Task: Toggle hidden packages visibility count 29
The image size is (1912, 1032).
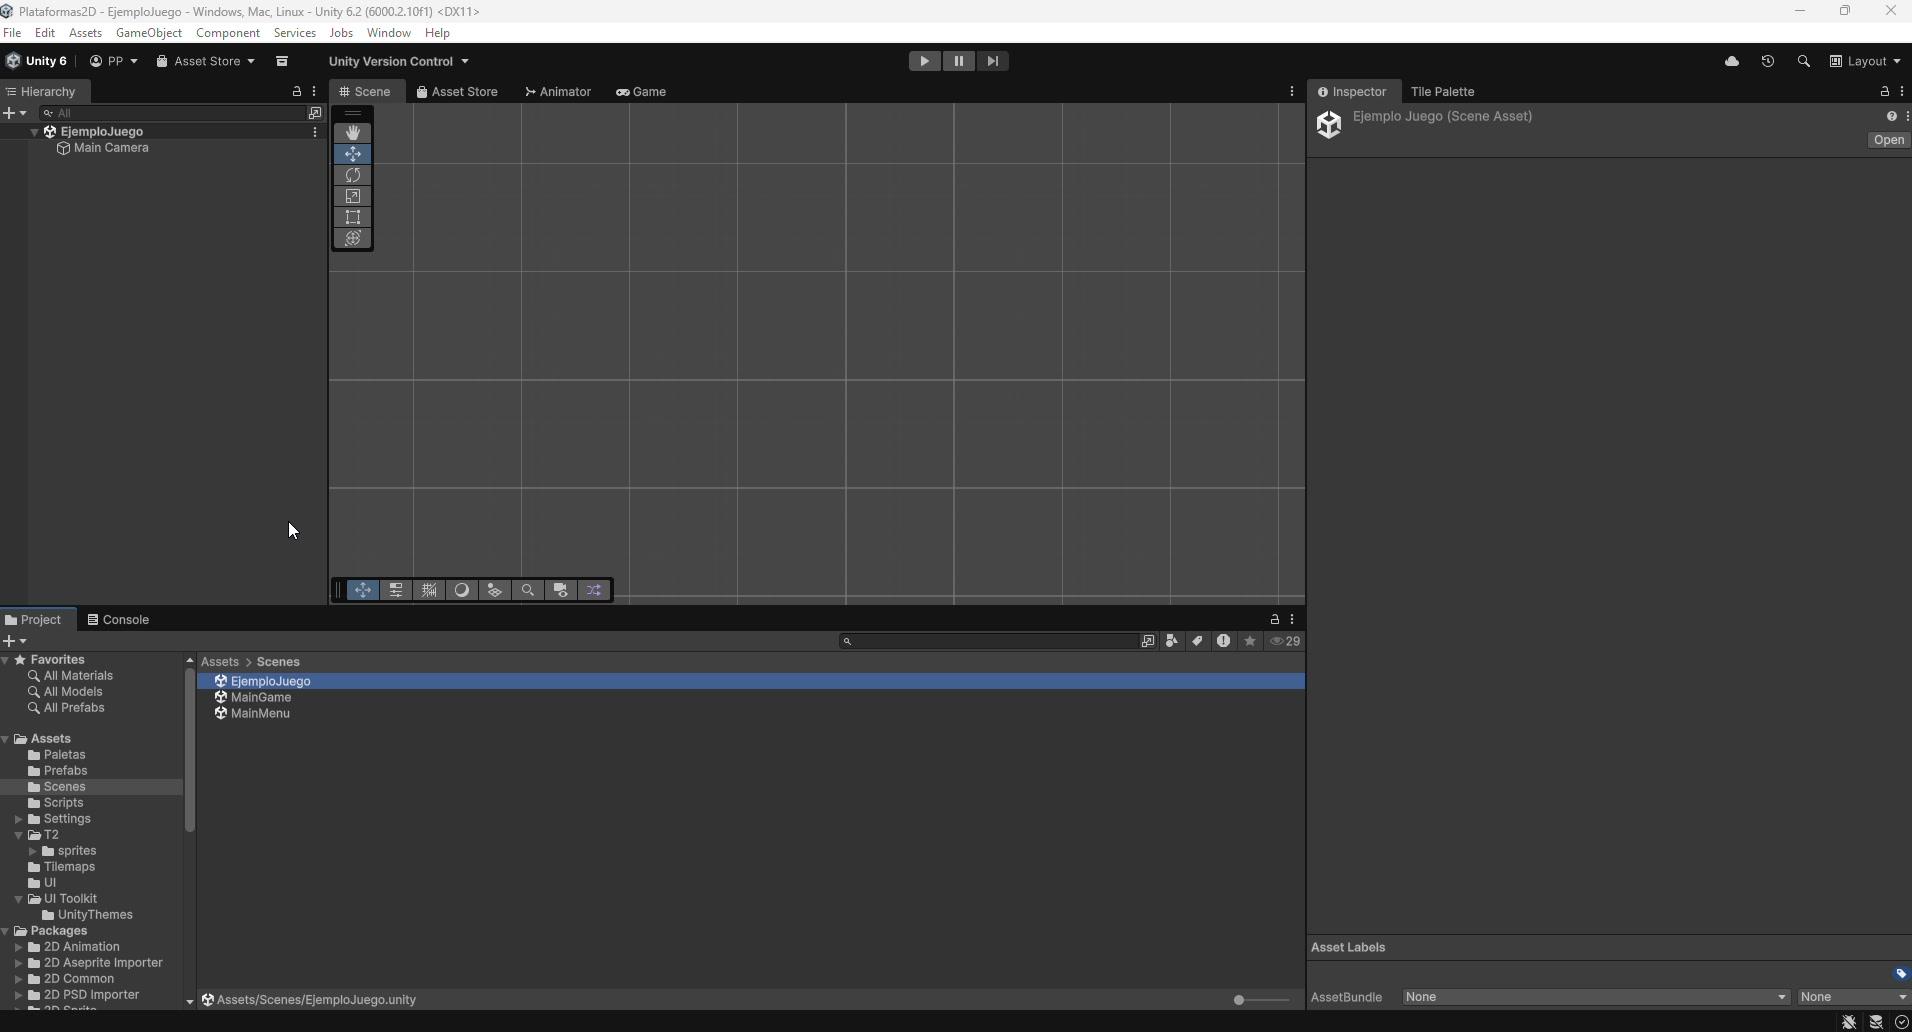Action: pos(1285,641)
